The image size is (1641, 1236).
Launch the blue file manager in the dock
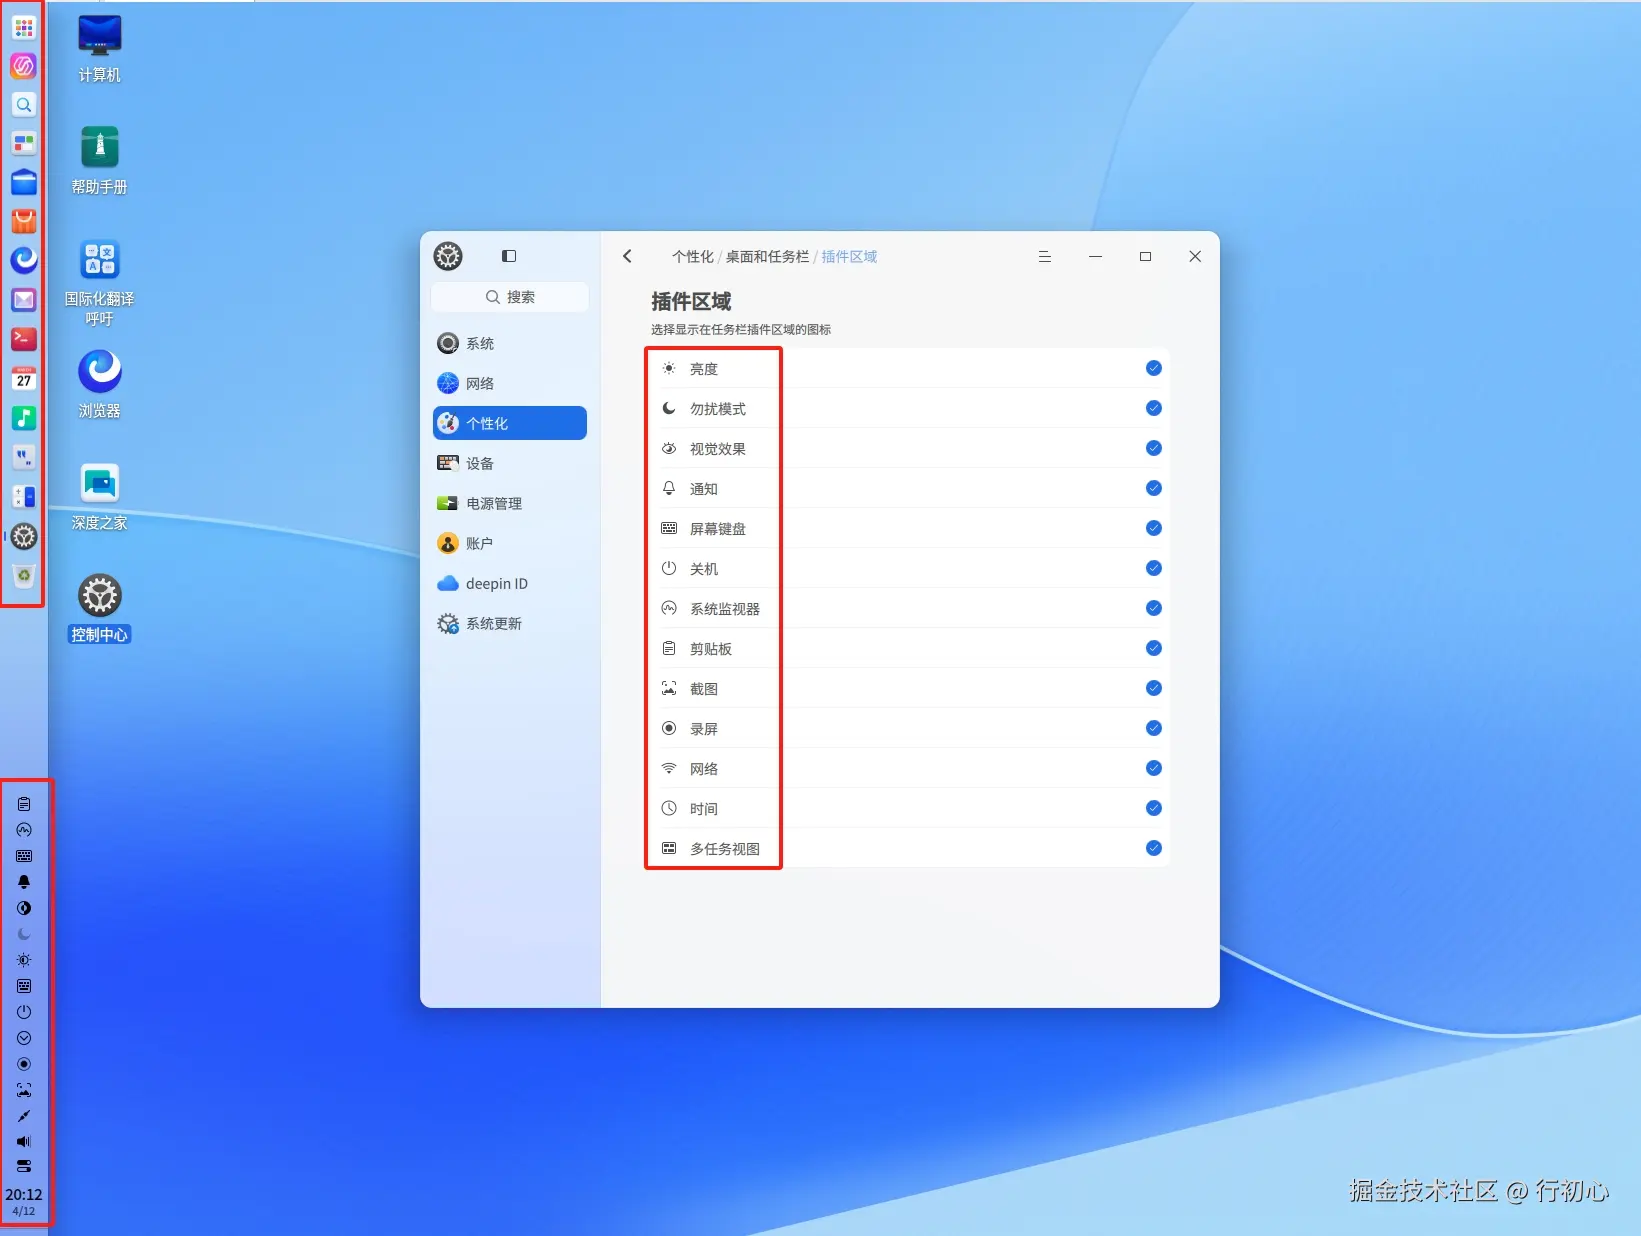(x=24, y=183)
